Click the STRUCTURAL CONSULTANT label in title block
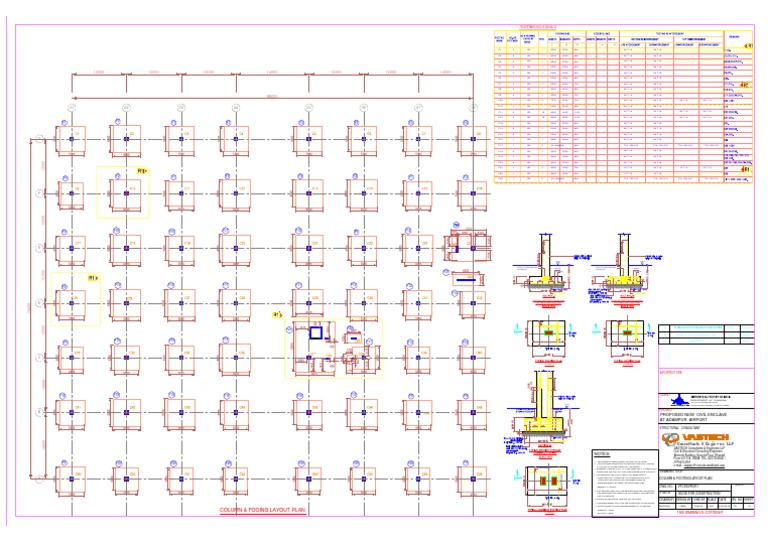 (x=679, y=427)
